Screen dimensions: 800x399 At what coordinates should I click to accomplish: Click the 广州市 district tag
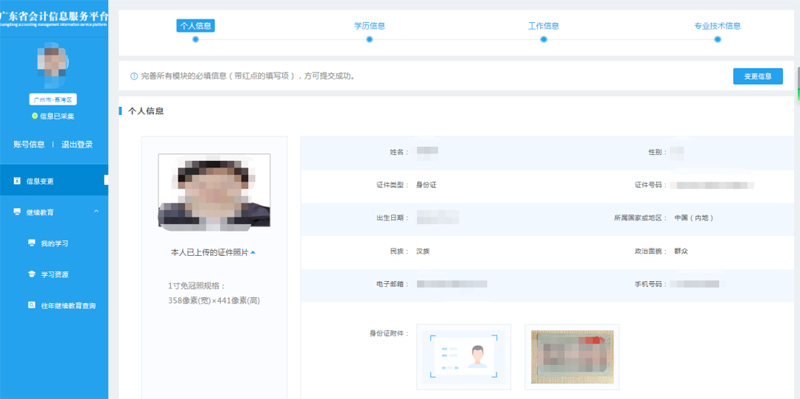pos(53,99)
